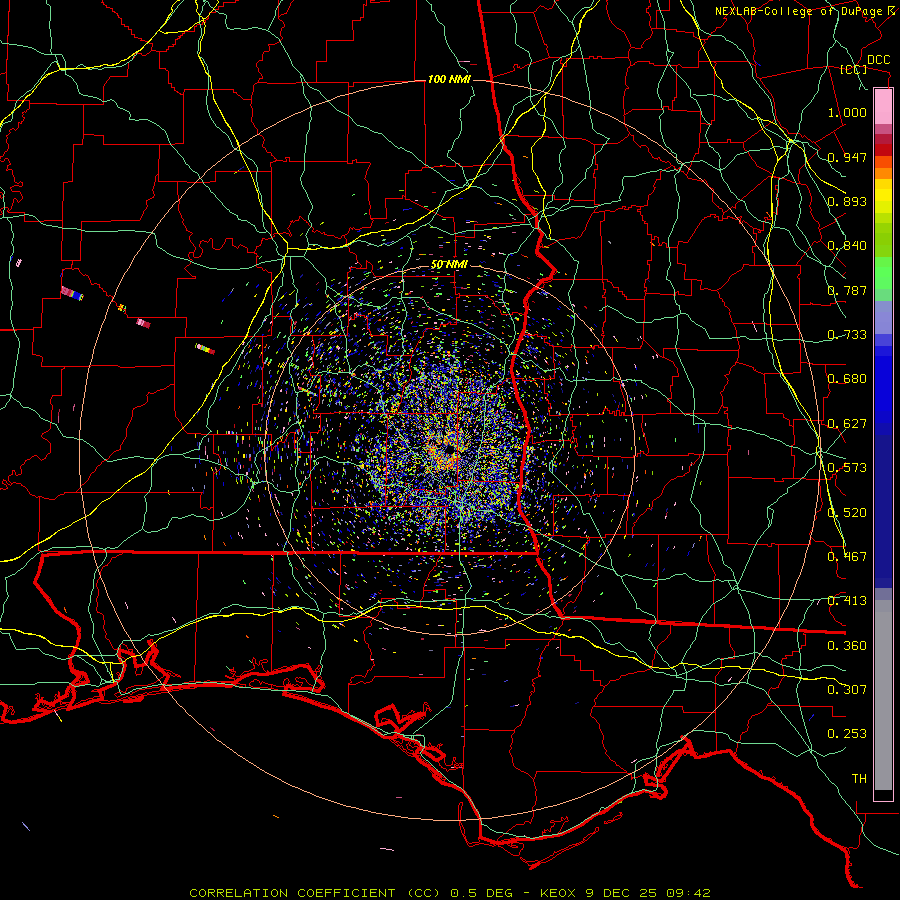Click the 0.893 legend value
Screen dimensions: 900x900
[847, 201]
